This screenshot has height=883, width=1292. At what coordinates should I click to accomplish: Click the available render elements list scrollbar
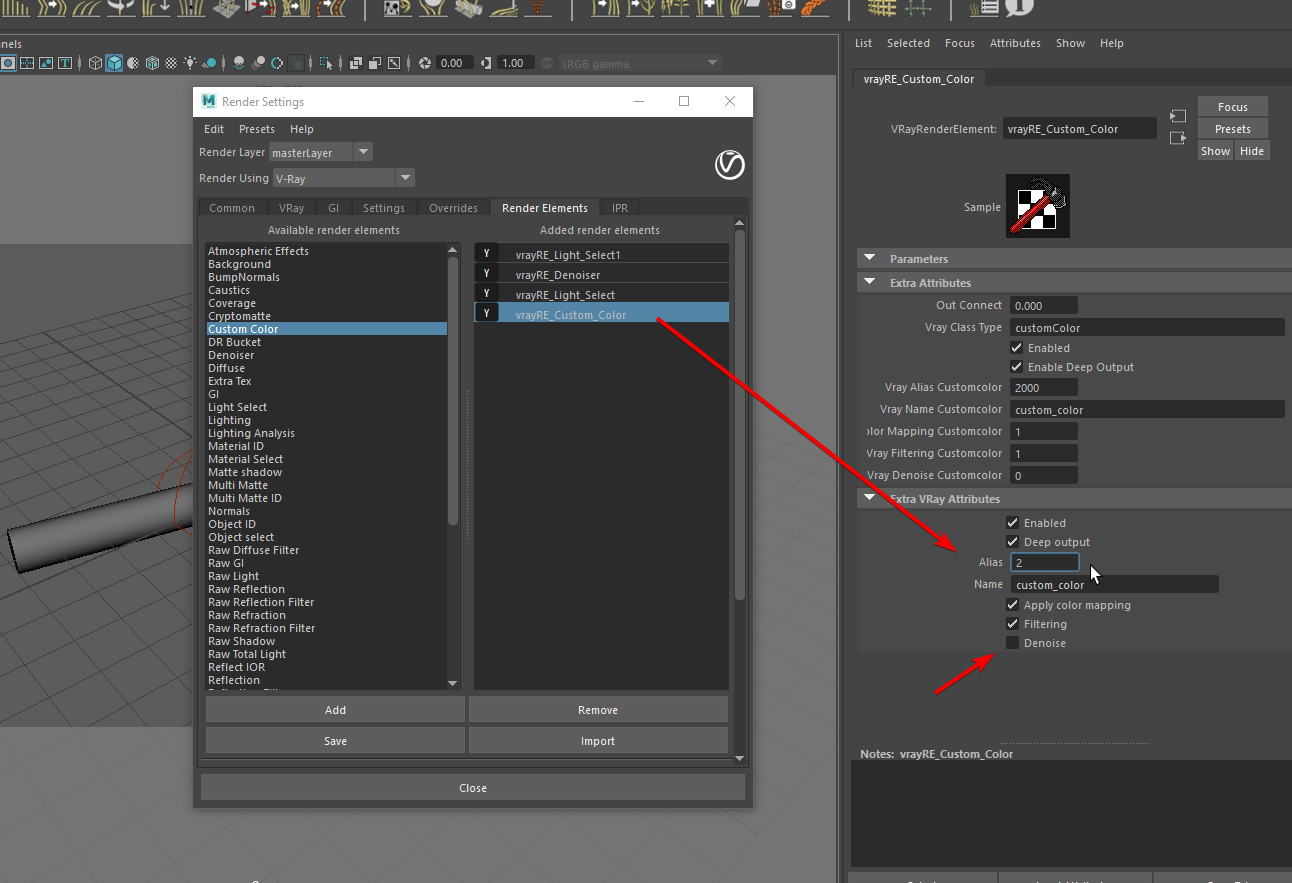pyautogui.click(x=453, y=390)
